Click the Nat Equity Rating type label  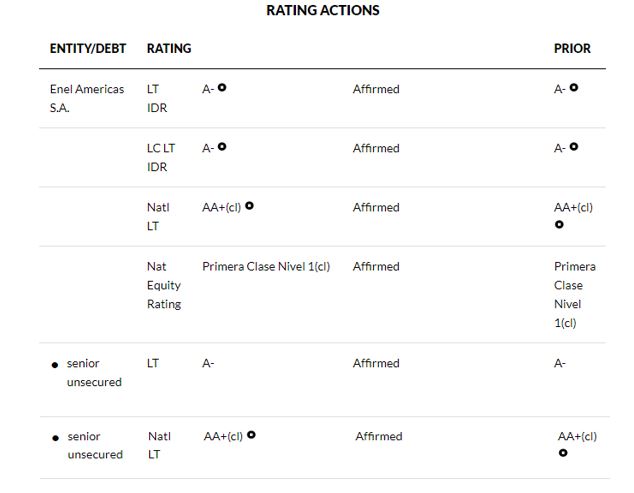click(164, 285)
